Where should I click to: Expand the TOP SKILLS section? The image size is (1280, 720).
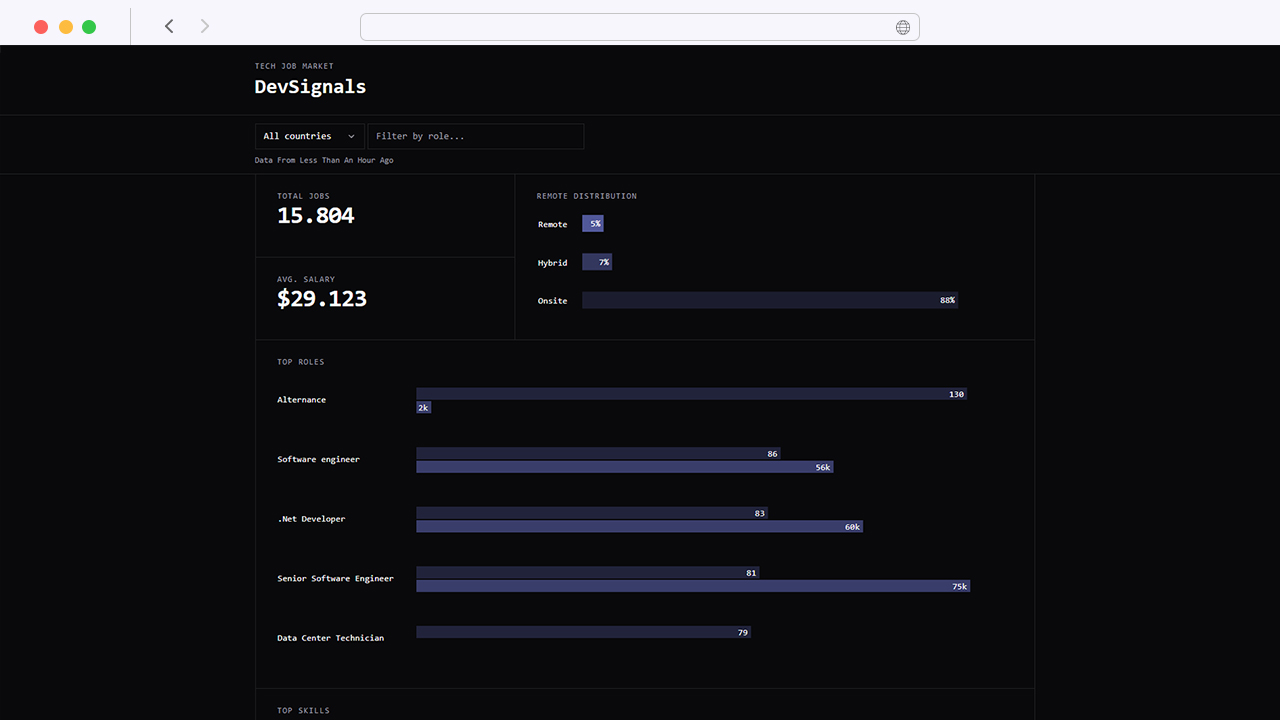pos(303,710)
